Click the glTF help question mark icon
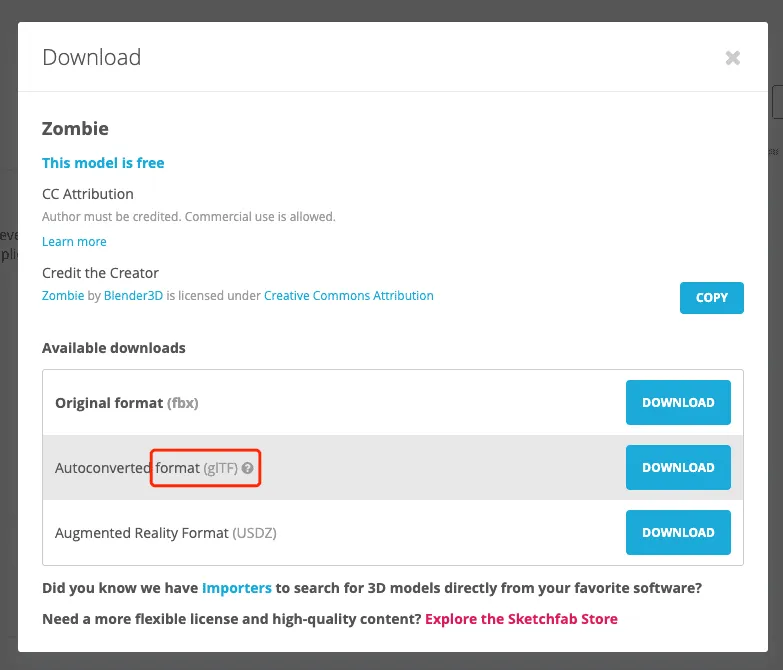The image size is (783, 670). point(247,468)
